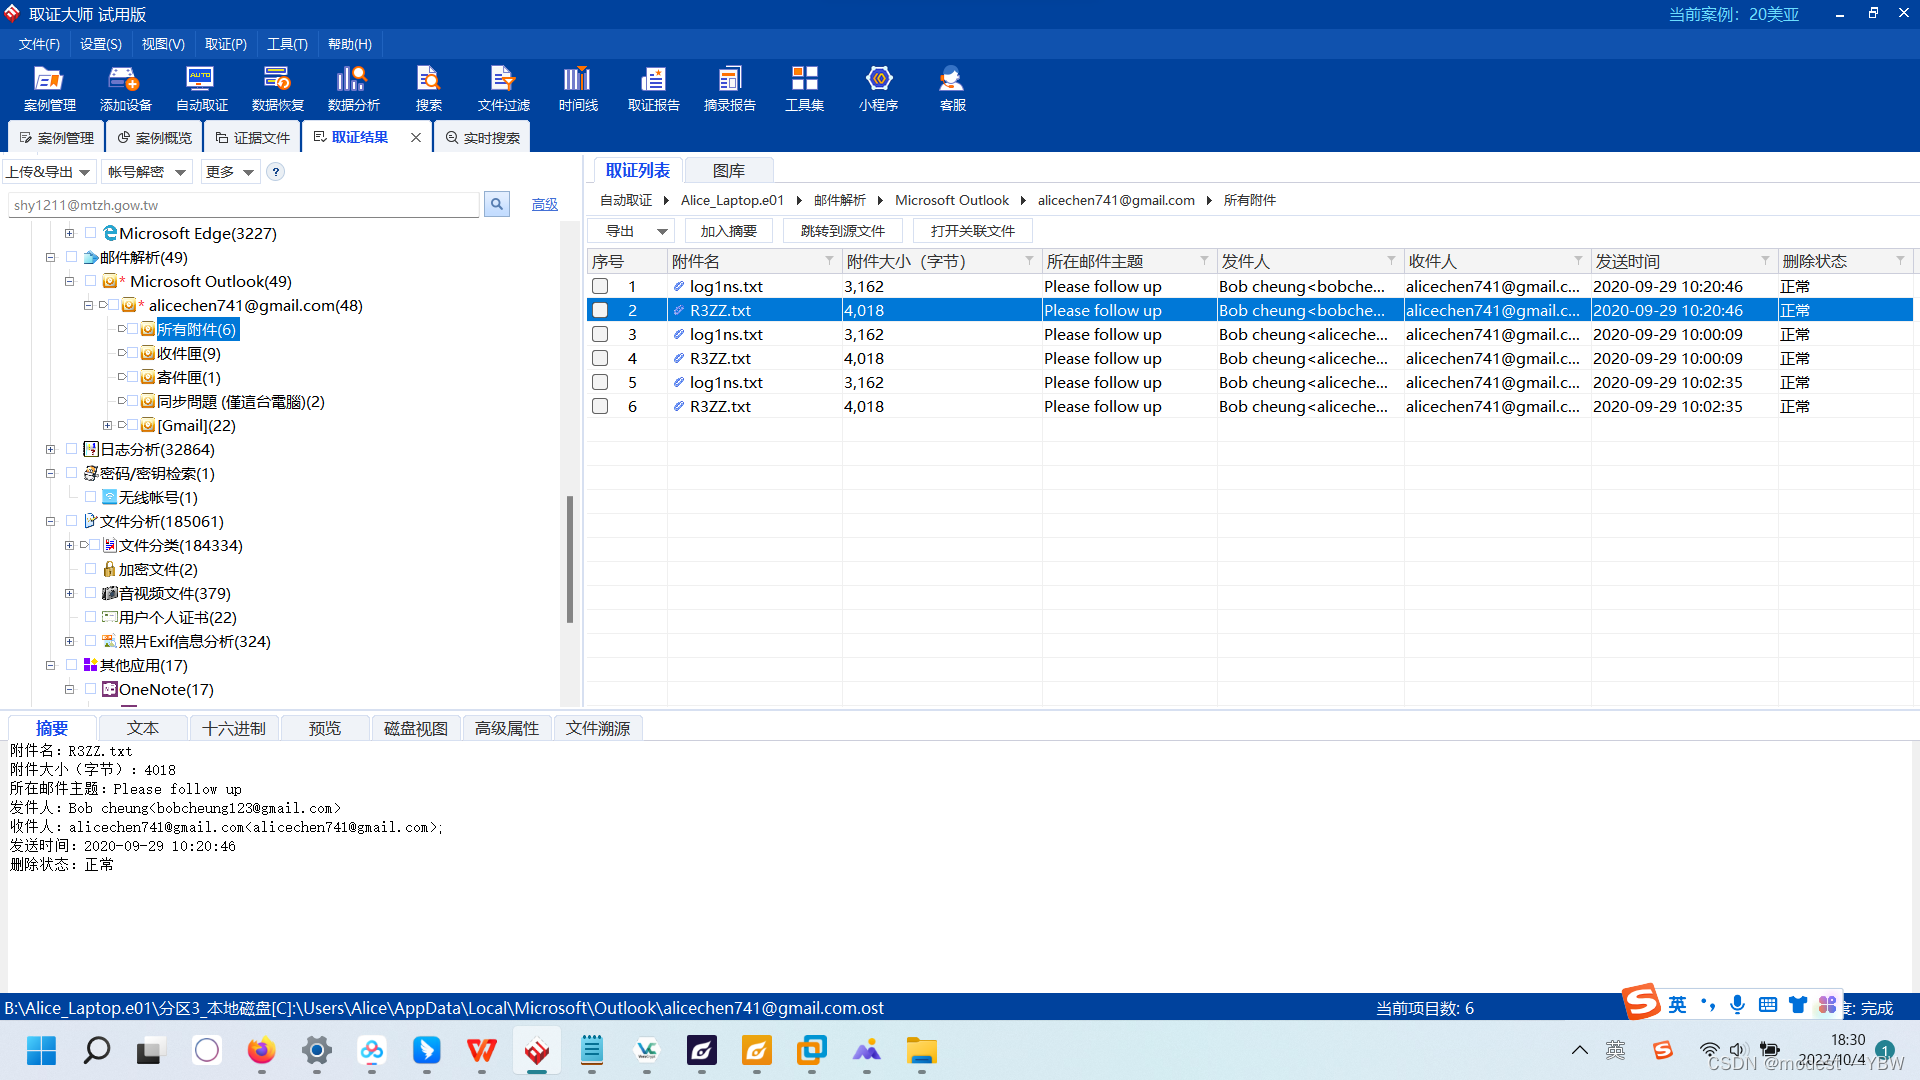Click the tree panel vertical scrollbar
Screen dimensions: 1920x1080
570,560
